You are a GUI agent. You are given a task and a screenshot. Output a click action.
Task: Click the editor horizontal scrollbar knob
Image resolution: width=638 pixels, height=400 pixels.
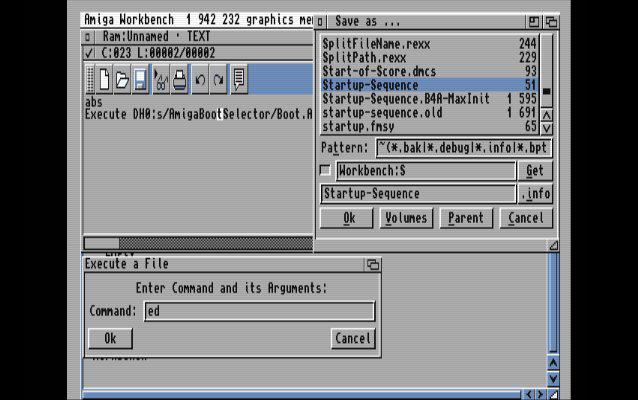102,243
